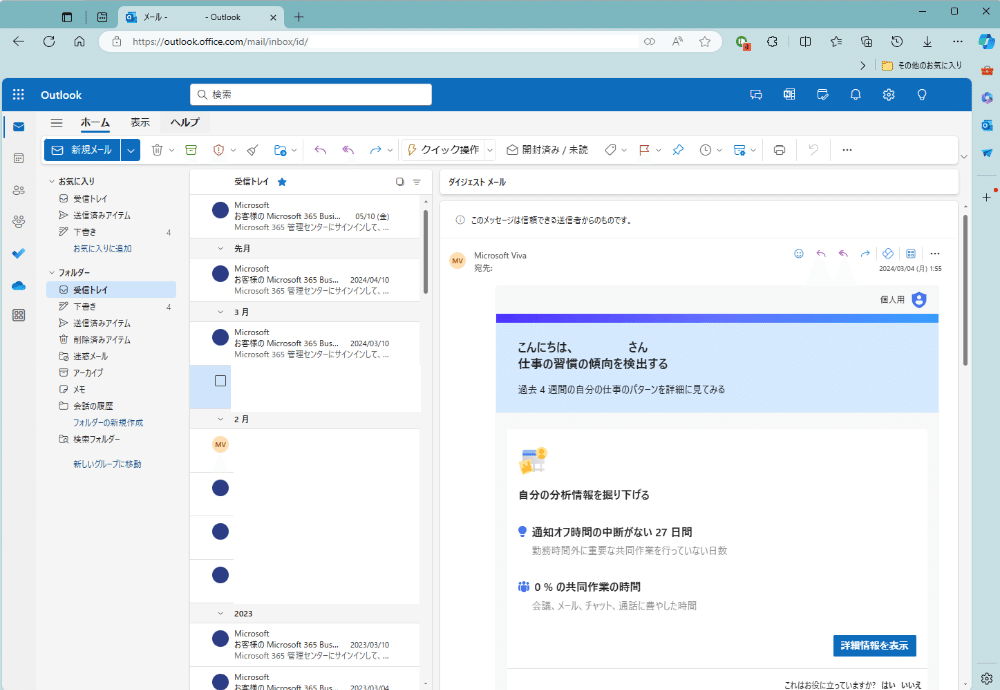The width and height of the screenshot is (1000, 690).
Task: Open OneDrive cloud icon in rail
Action: [x=18, y=285]
